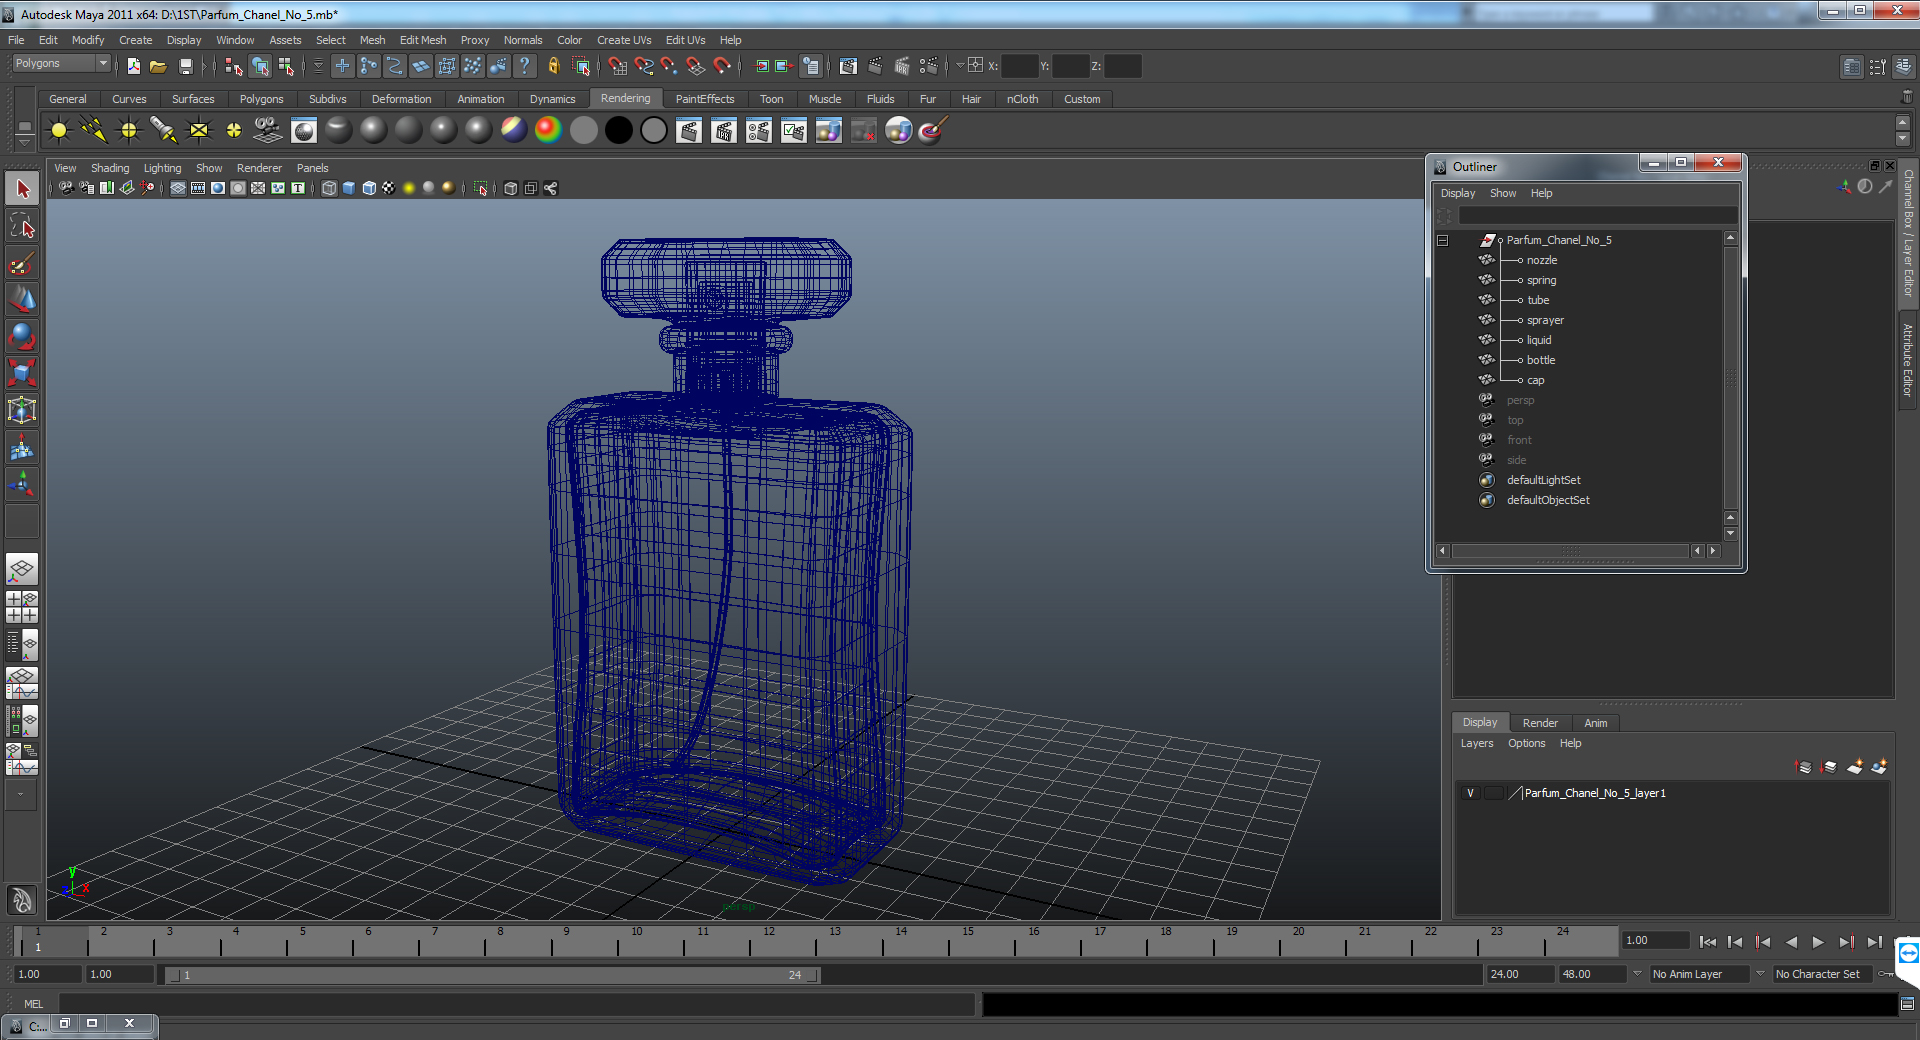Click the question mark help icon in status line
Image resolution: width=1920 pixels, height=1040 pixels.
click(x=524, y=66)
